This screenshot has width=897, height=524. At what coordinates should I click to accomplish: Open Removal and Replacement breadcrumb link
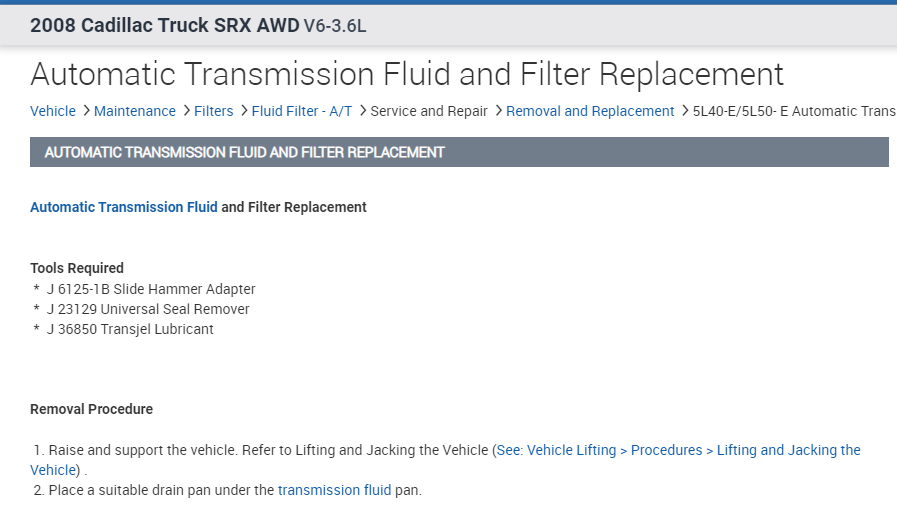(x=590, y=111)
